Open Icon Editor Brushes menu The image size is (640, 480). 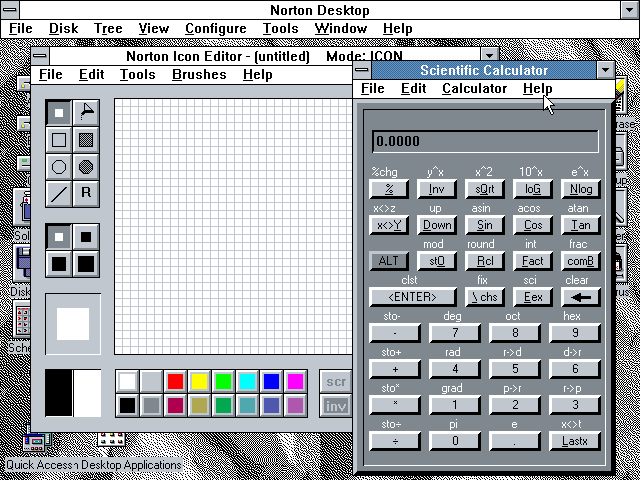point(199,75)
